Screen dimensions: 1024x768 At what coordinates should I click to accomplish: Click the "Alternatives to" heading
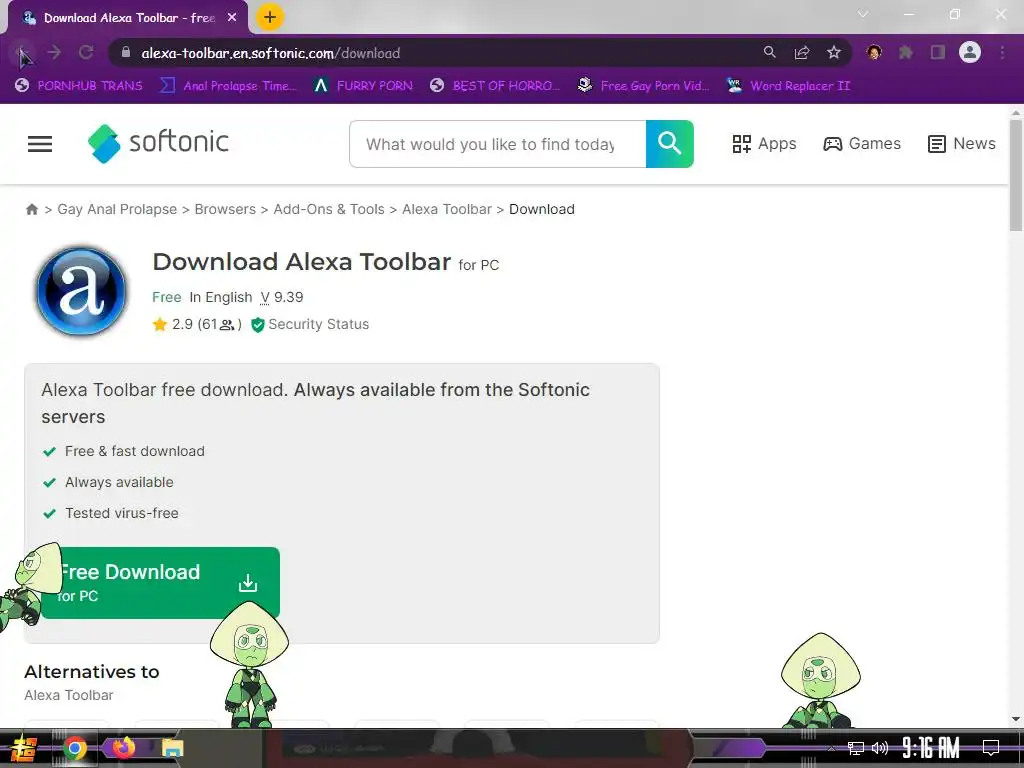point(91,672)
